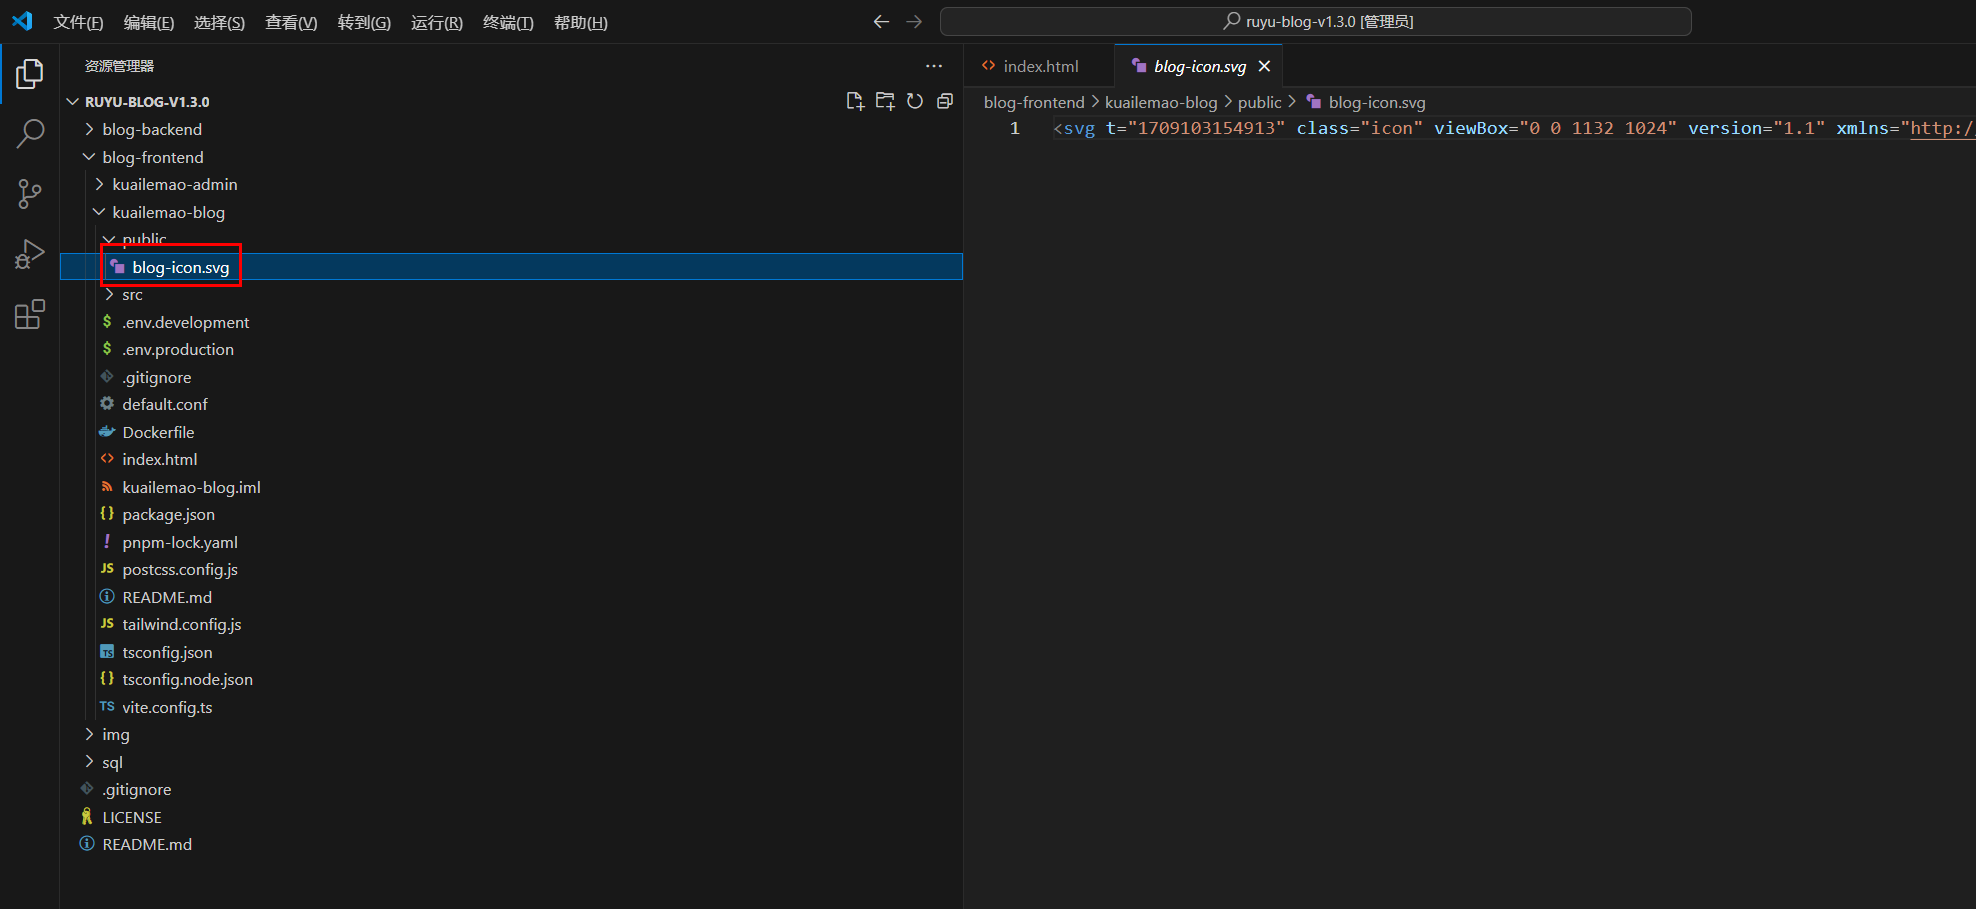Viewport: 1976px width, 909px height.
Task: Open the Search view in the activity bar
Action: click(x=30, y=133)
